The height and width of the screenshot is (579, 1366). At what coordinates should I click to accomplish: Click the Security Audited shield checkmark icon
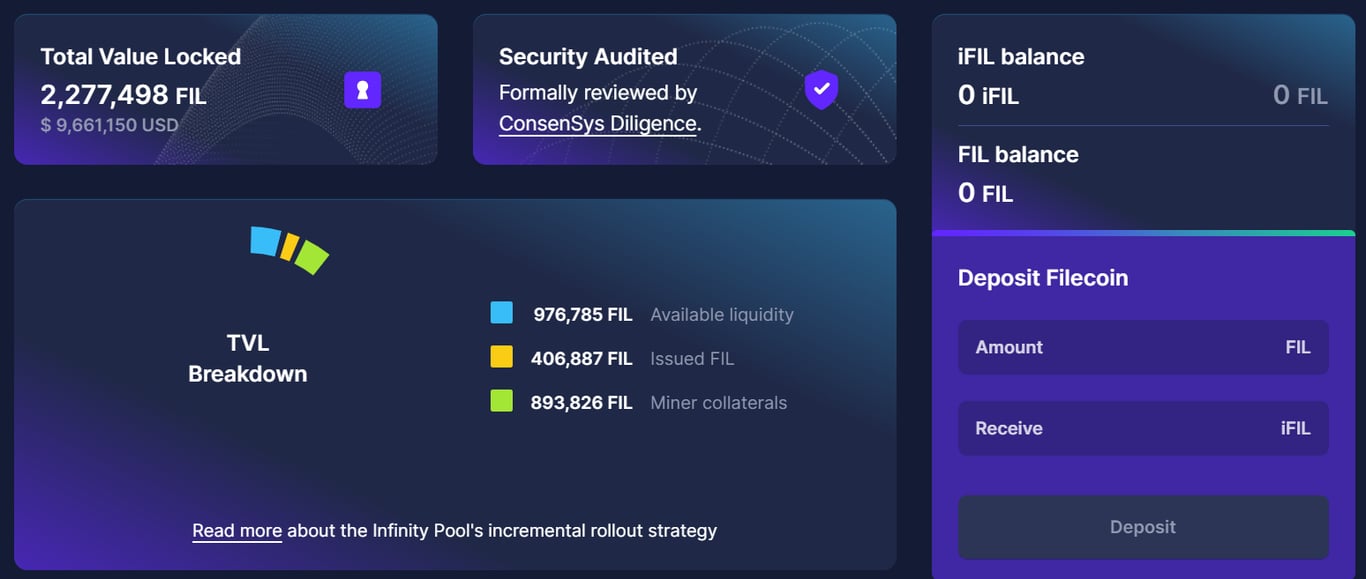(x=820, y=90)
